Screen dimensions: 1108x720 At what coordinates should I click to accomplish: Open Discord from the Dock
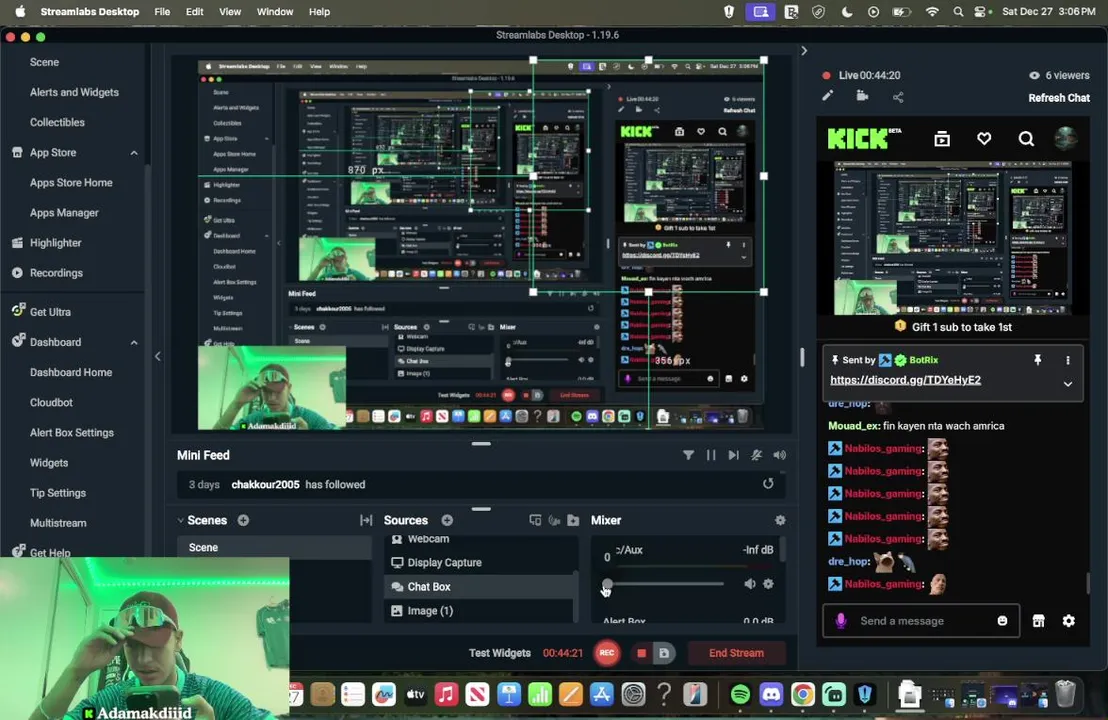tap(771, 695)
